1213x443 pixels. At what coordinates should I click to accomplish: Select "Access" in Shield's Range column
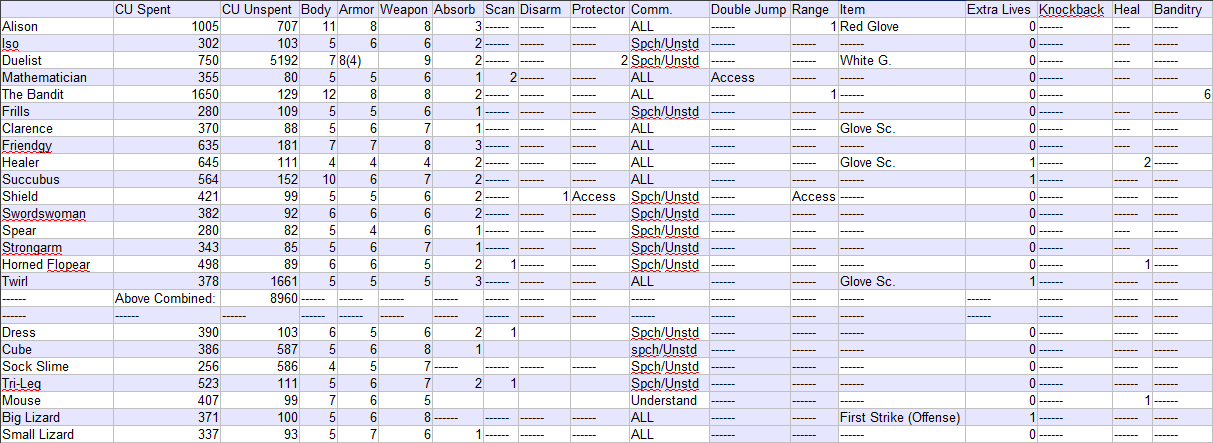click(813, 196)
